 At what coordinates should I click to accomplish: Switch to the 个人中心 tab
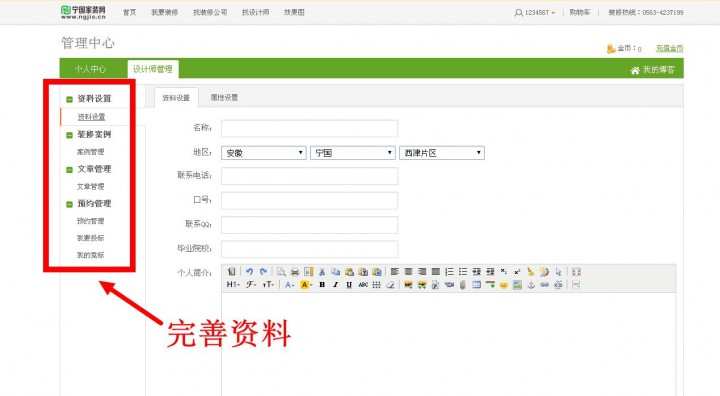[x=90, y=69]
